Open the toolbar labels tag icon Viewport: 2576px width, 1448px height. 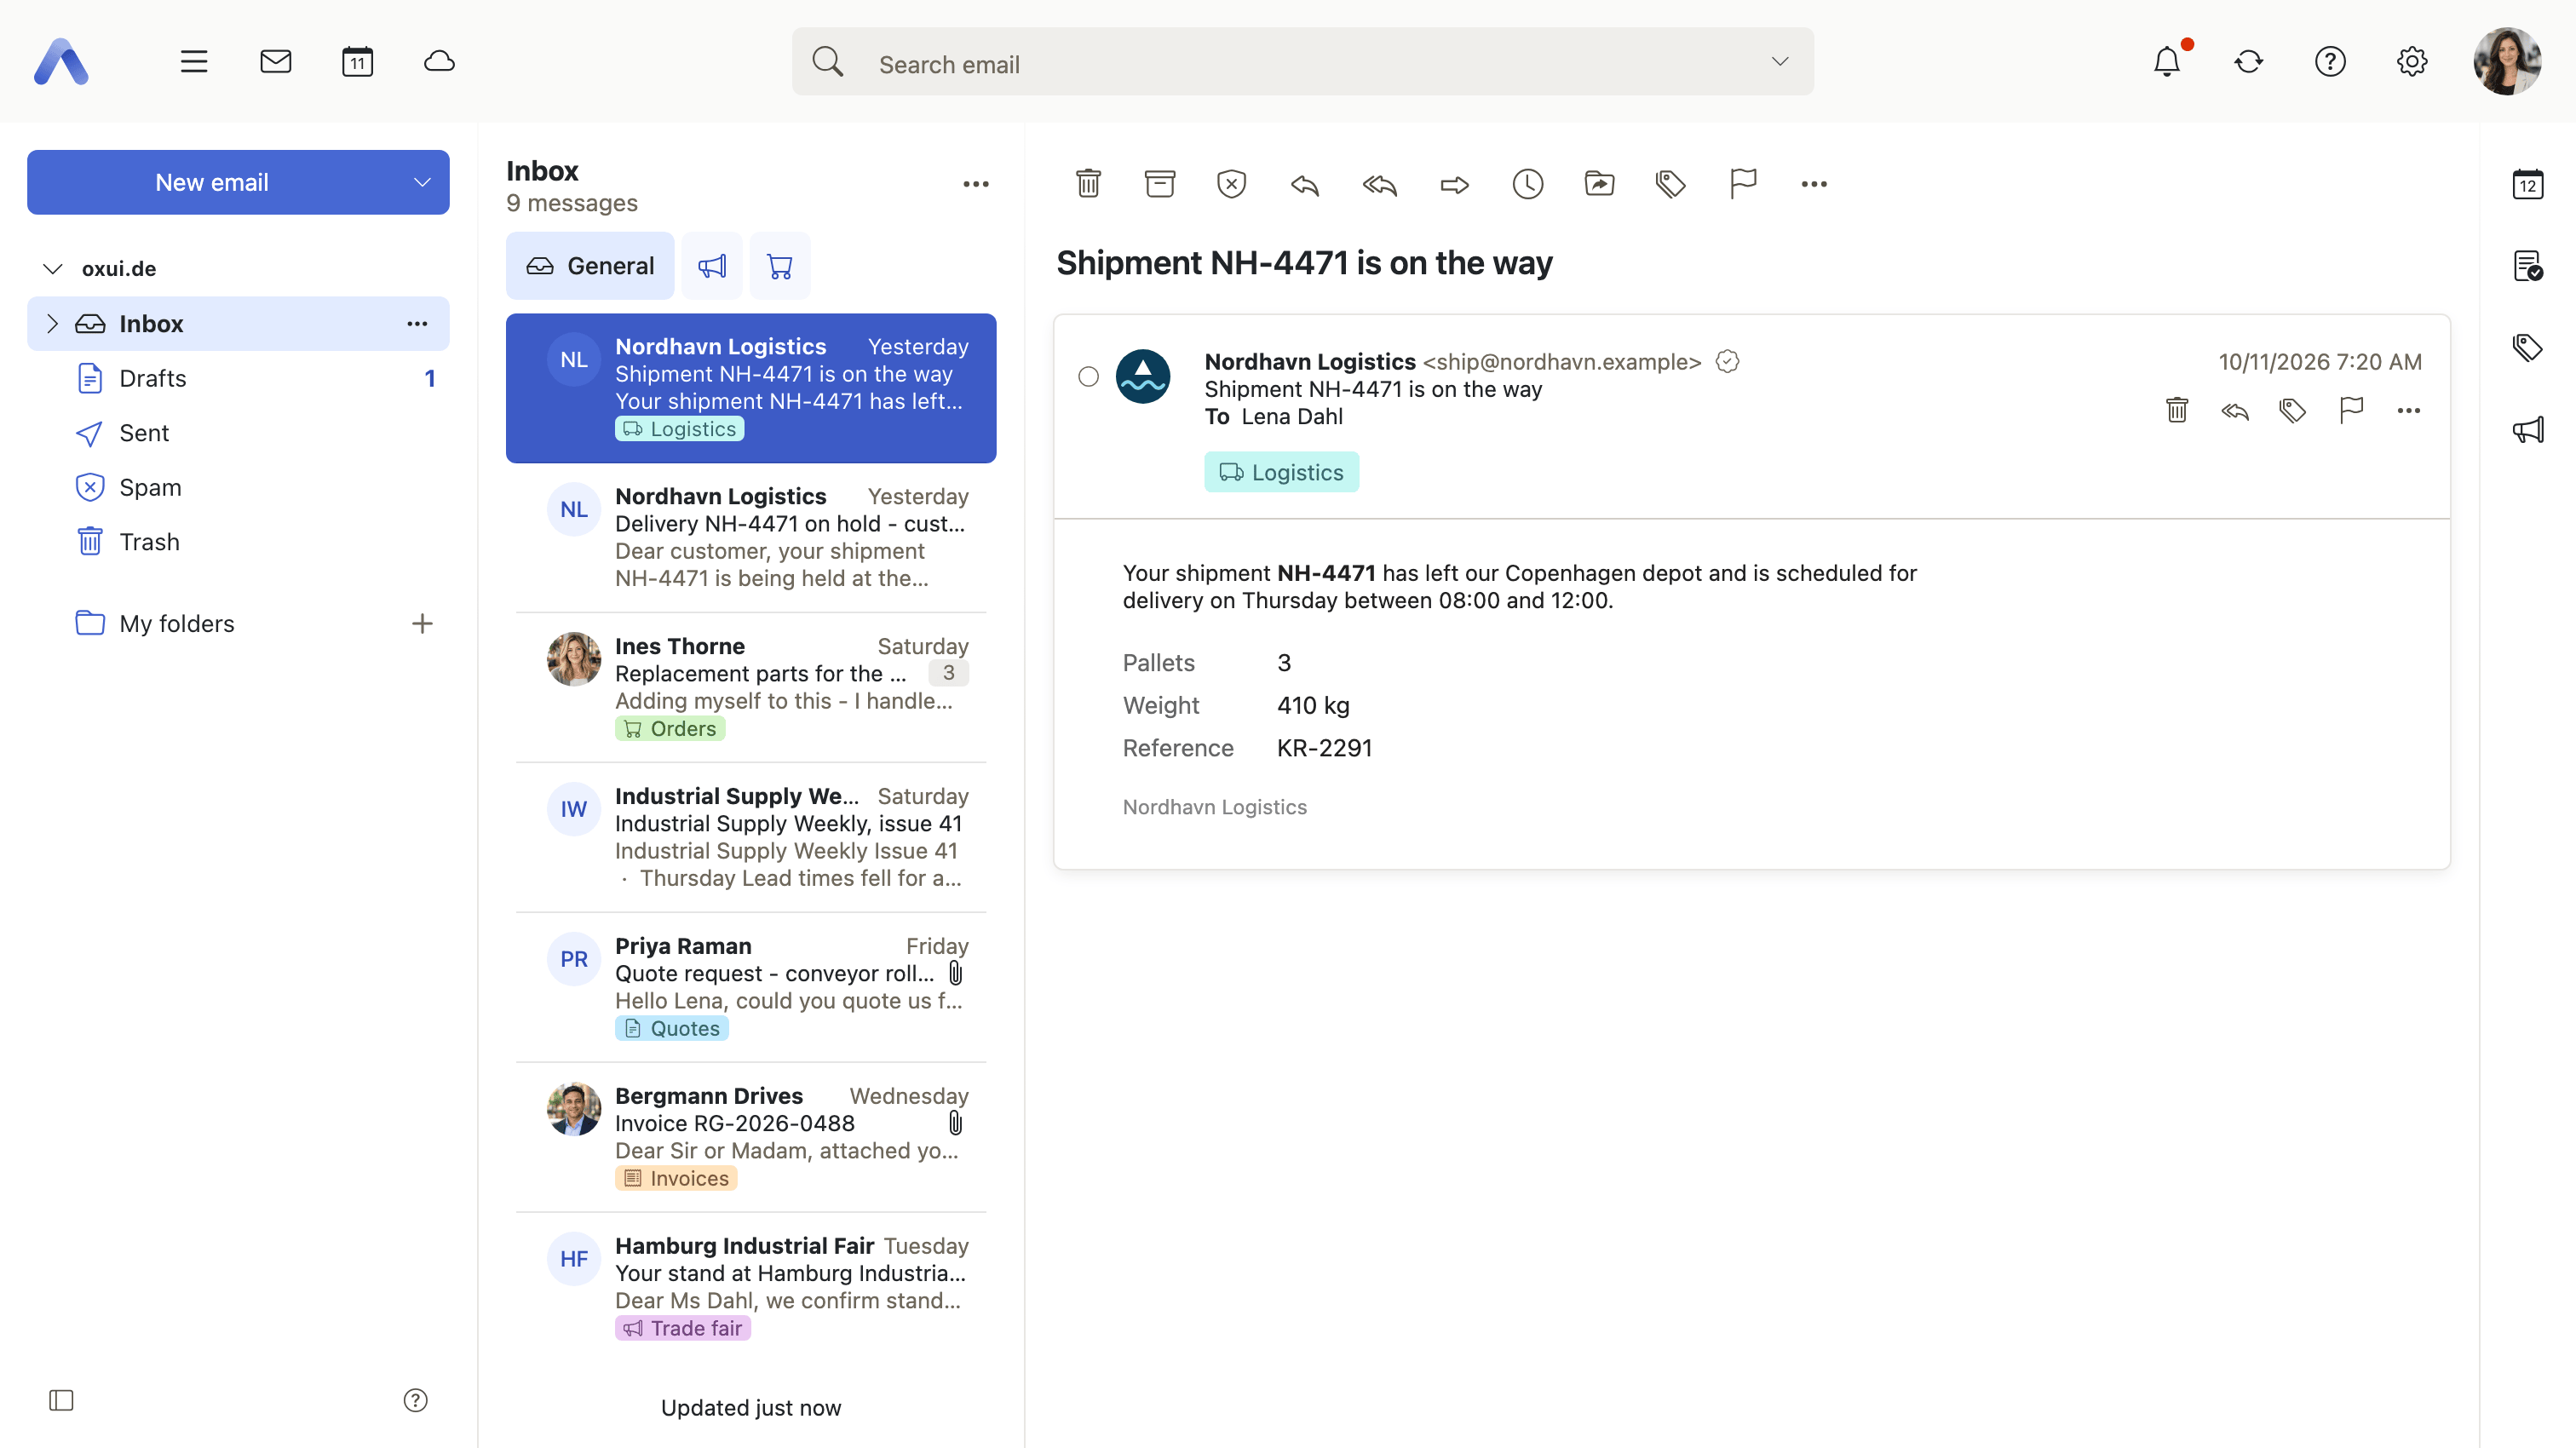pyautogui.click(x=1670, y=184)
